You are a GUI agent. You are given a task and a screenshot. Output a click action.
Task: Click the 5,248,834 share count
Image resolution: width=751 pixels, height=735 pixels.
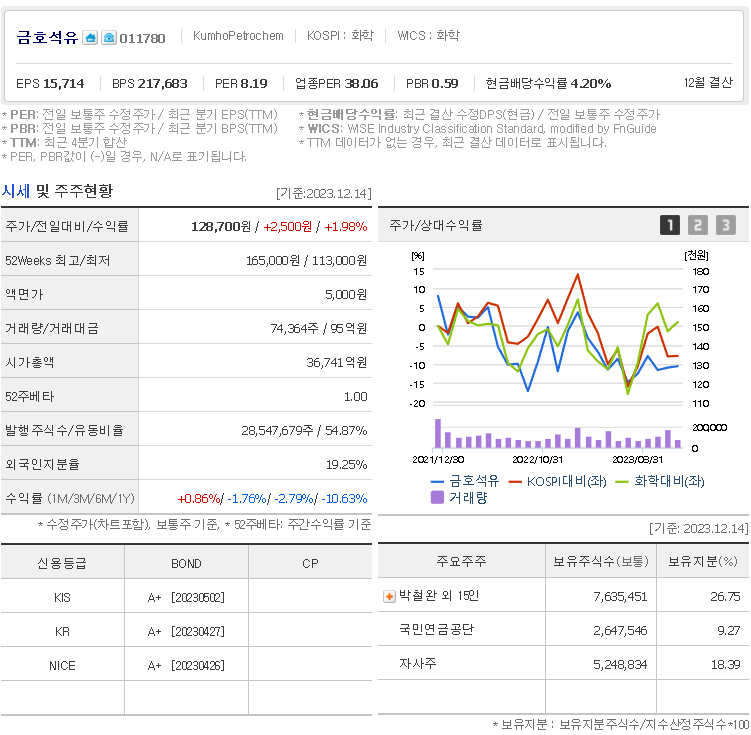pyautogui.click(x=620, y=665)
